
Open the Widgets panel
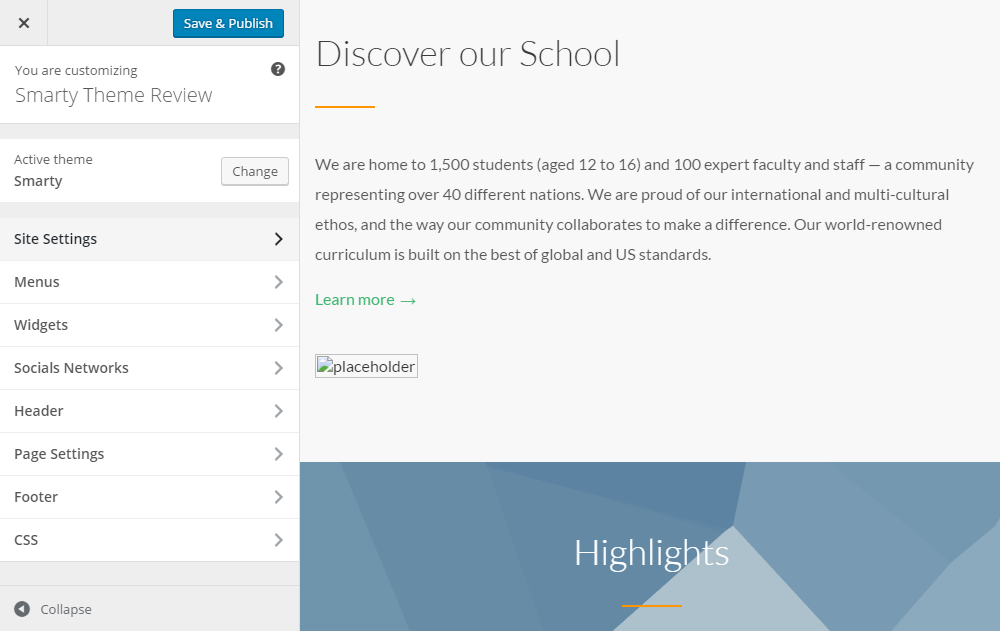[x=149, y=325]
